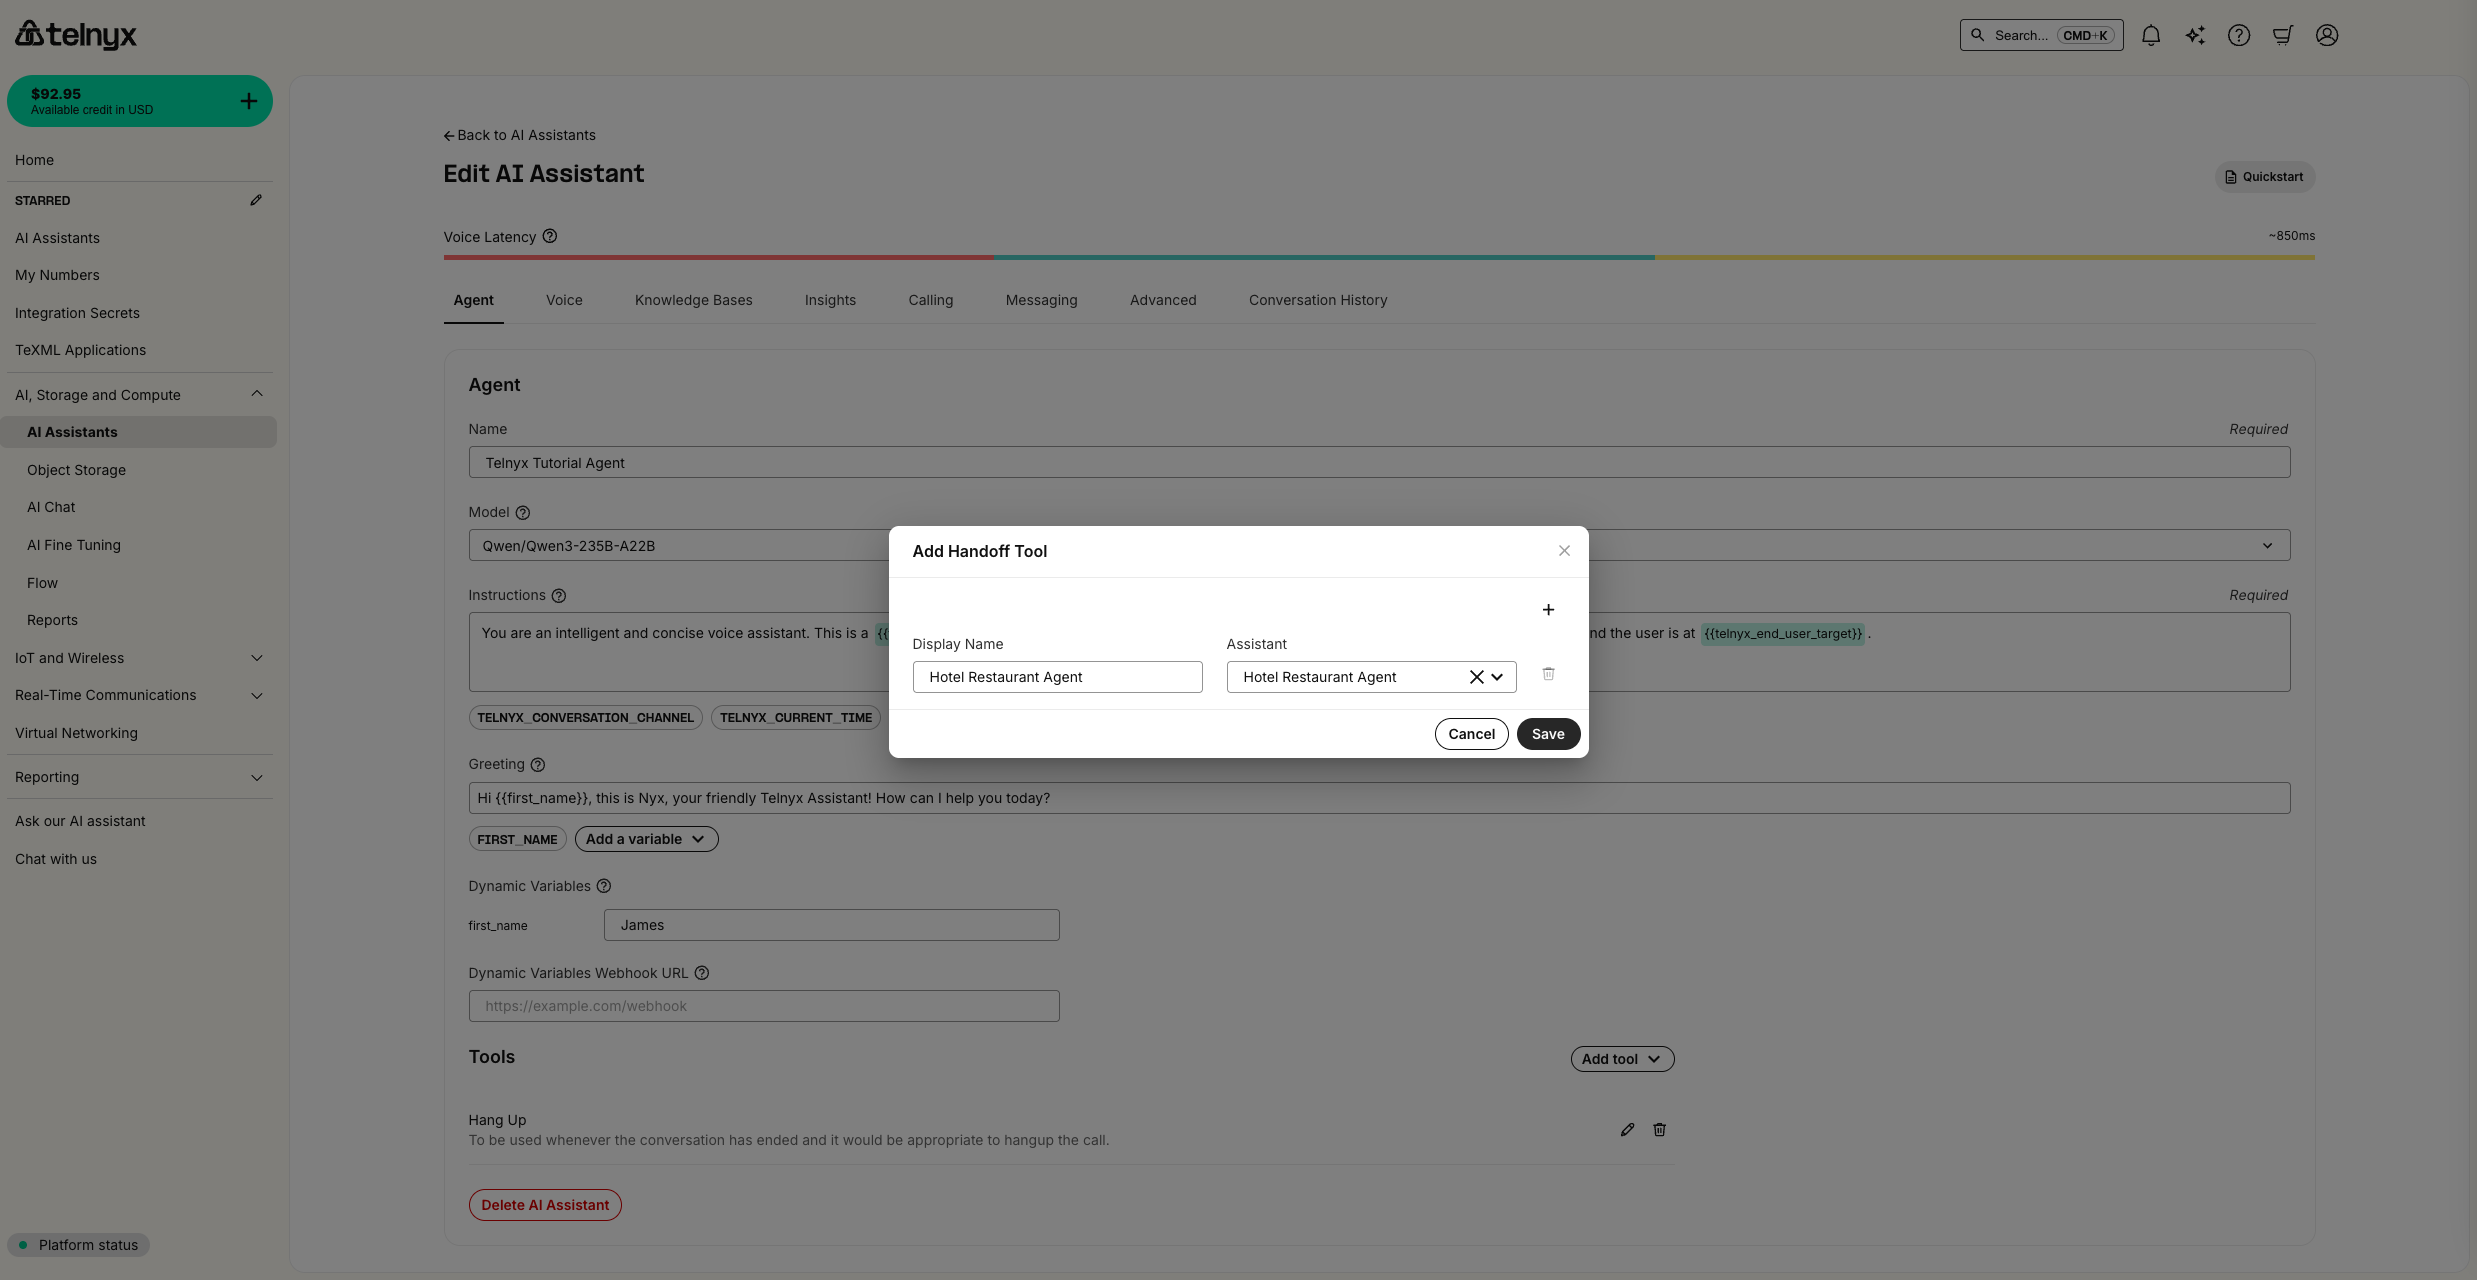2477x1280 pixels.
Task: Click the Telnyx logo
Action: pos(75,34)
